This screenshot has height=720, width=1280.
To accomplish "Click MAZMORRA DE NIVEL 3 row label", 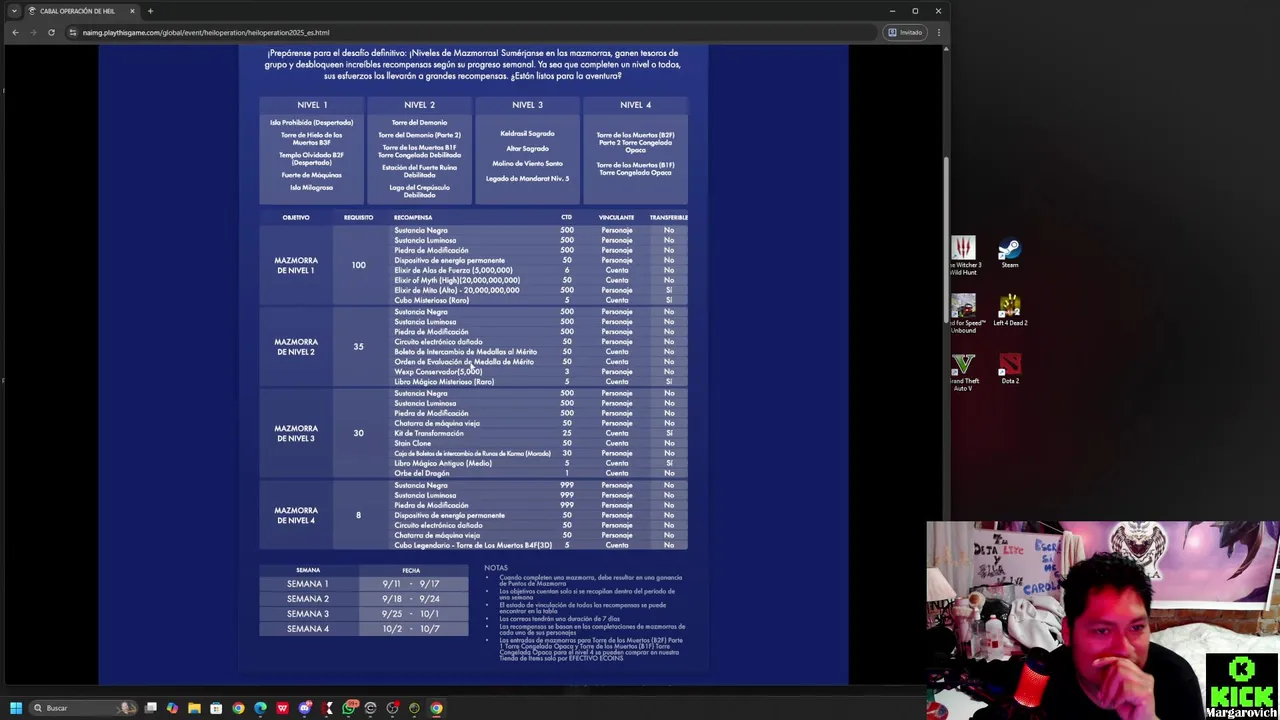I will point(296,433).
